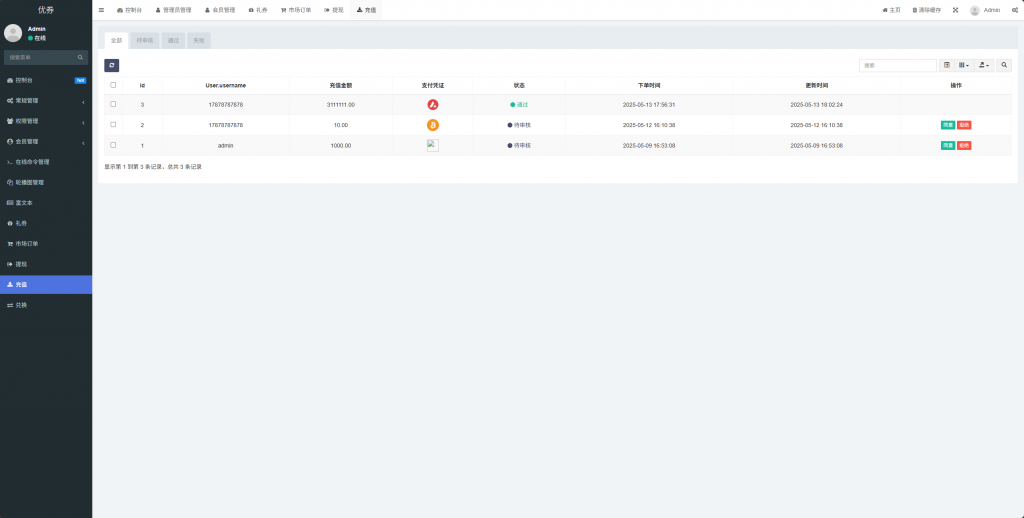Viewport: 1024px width, 518px height.
Task: Open the 会员管理 tab in top bar
Action: click(220, 10)
